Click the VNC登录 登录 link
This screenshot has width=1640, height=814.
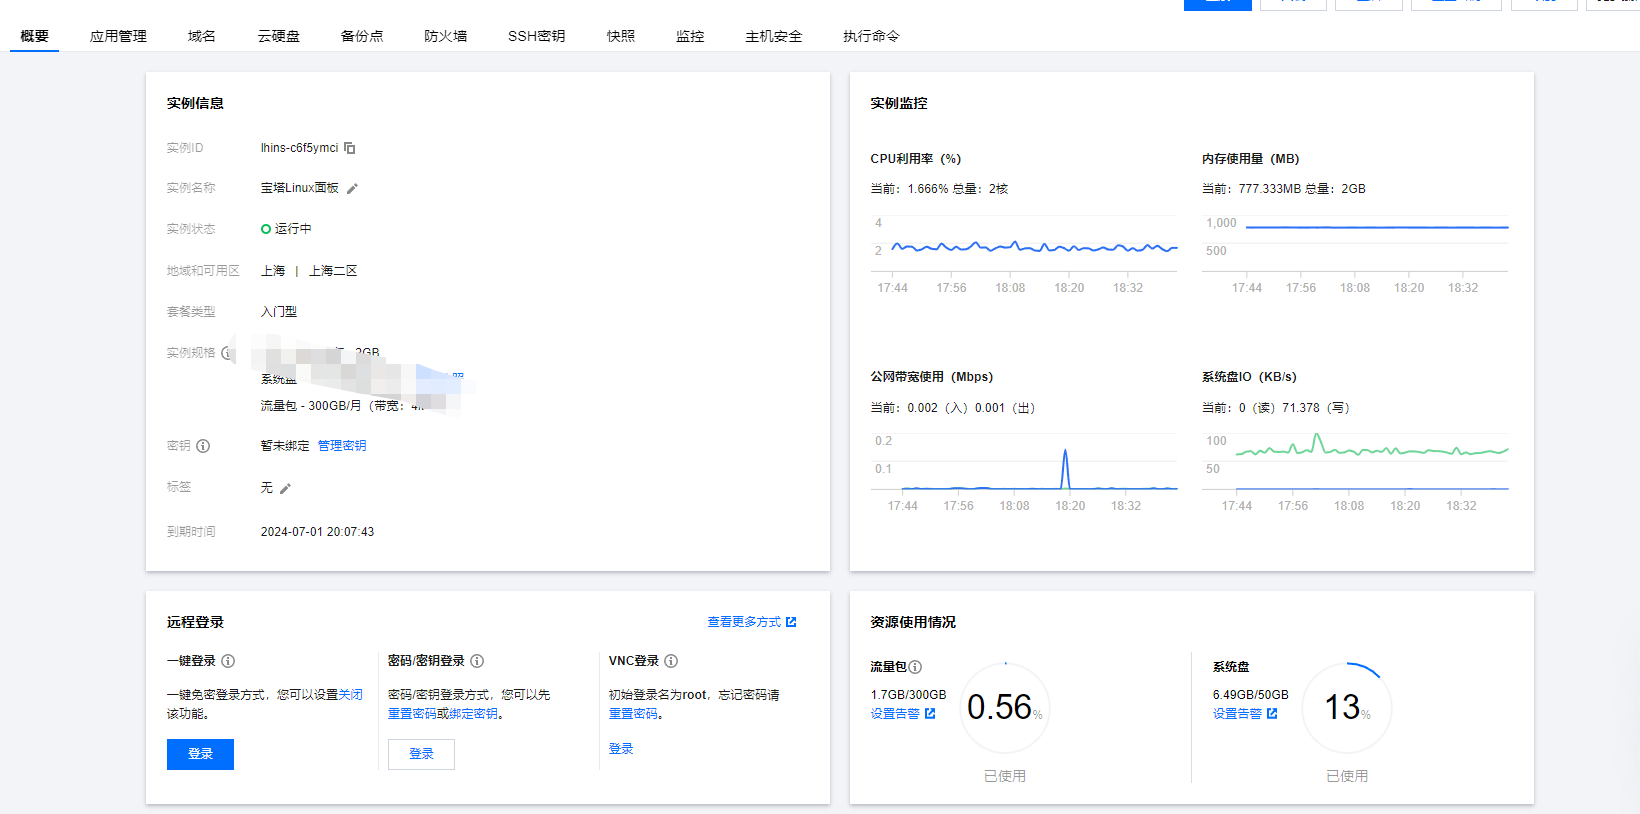[x=621, y=749]
